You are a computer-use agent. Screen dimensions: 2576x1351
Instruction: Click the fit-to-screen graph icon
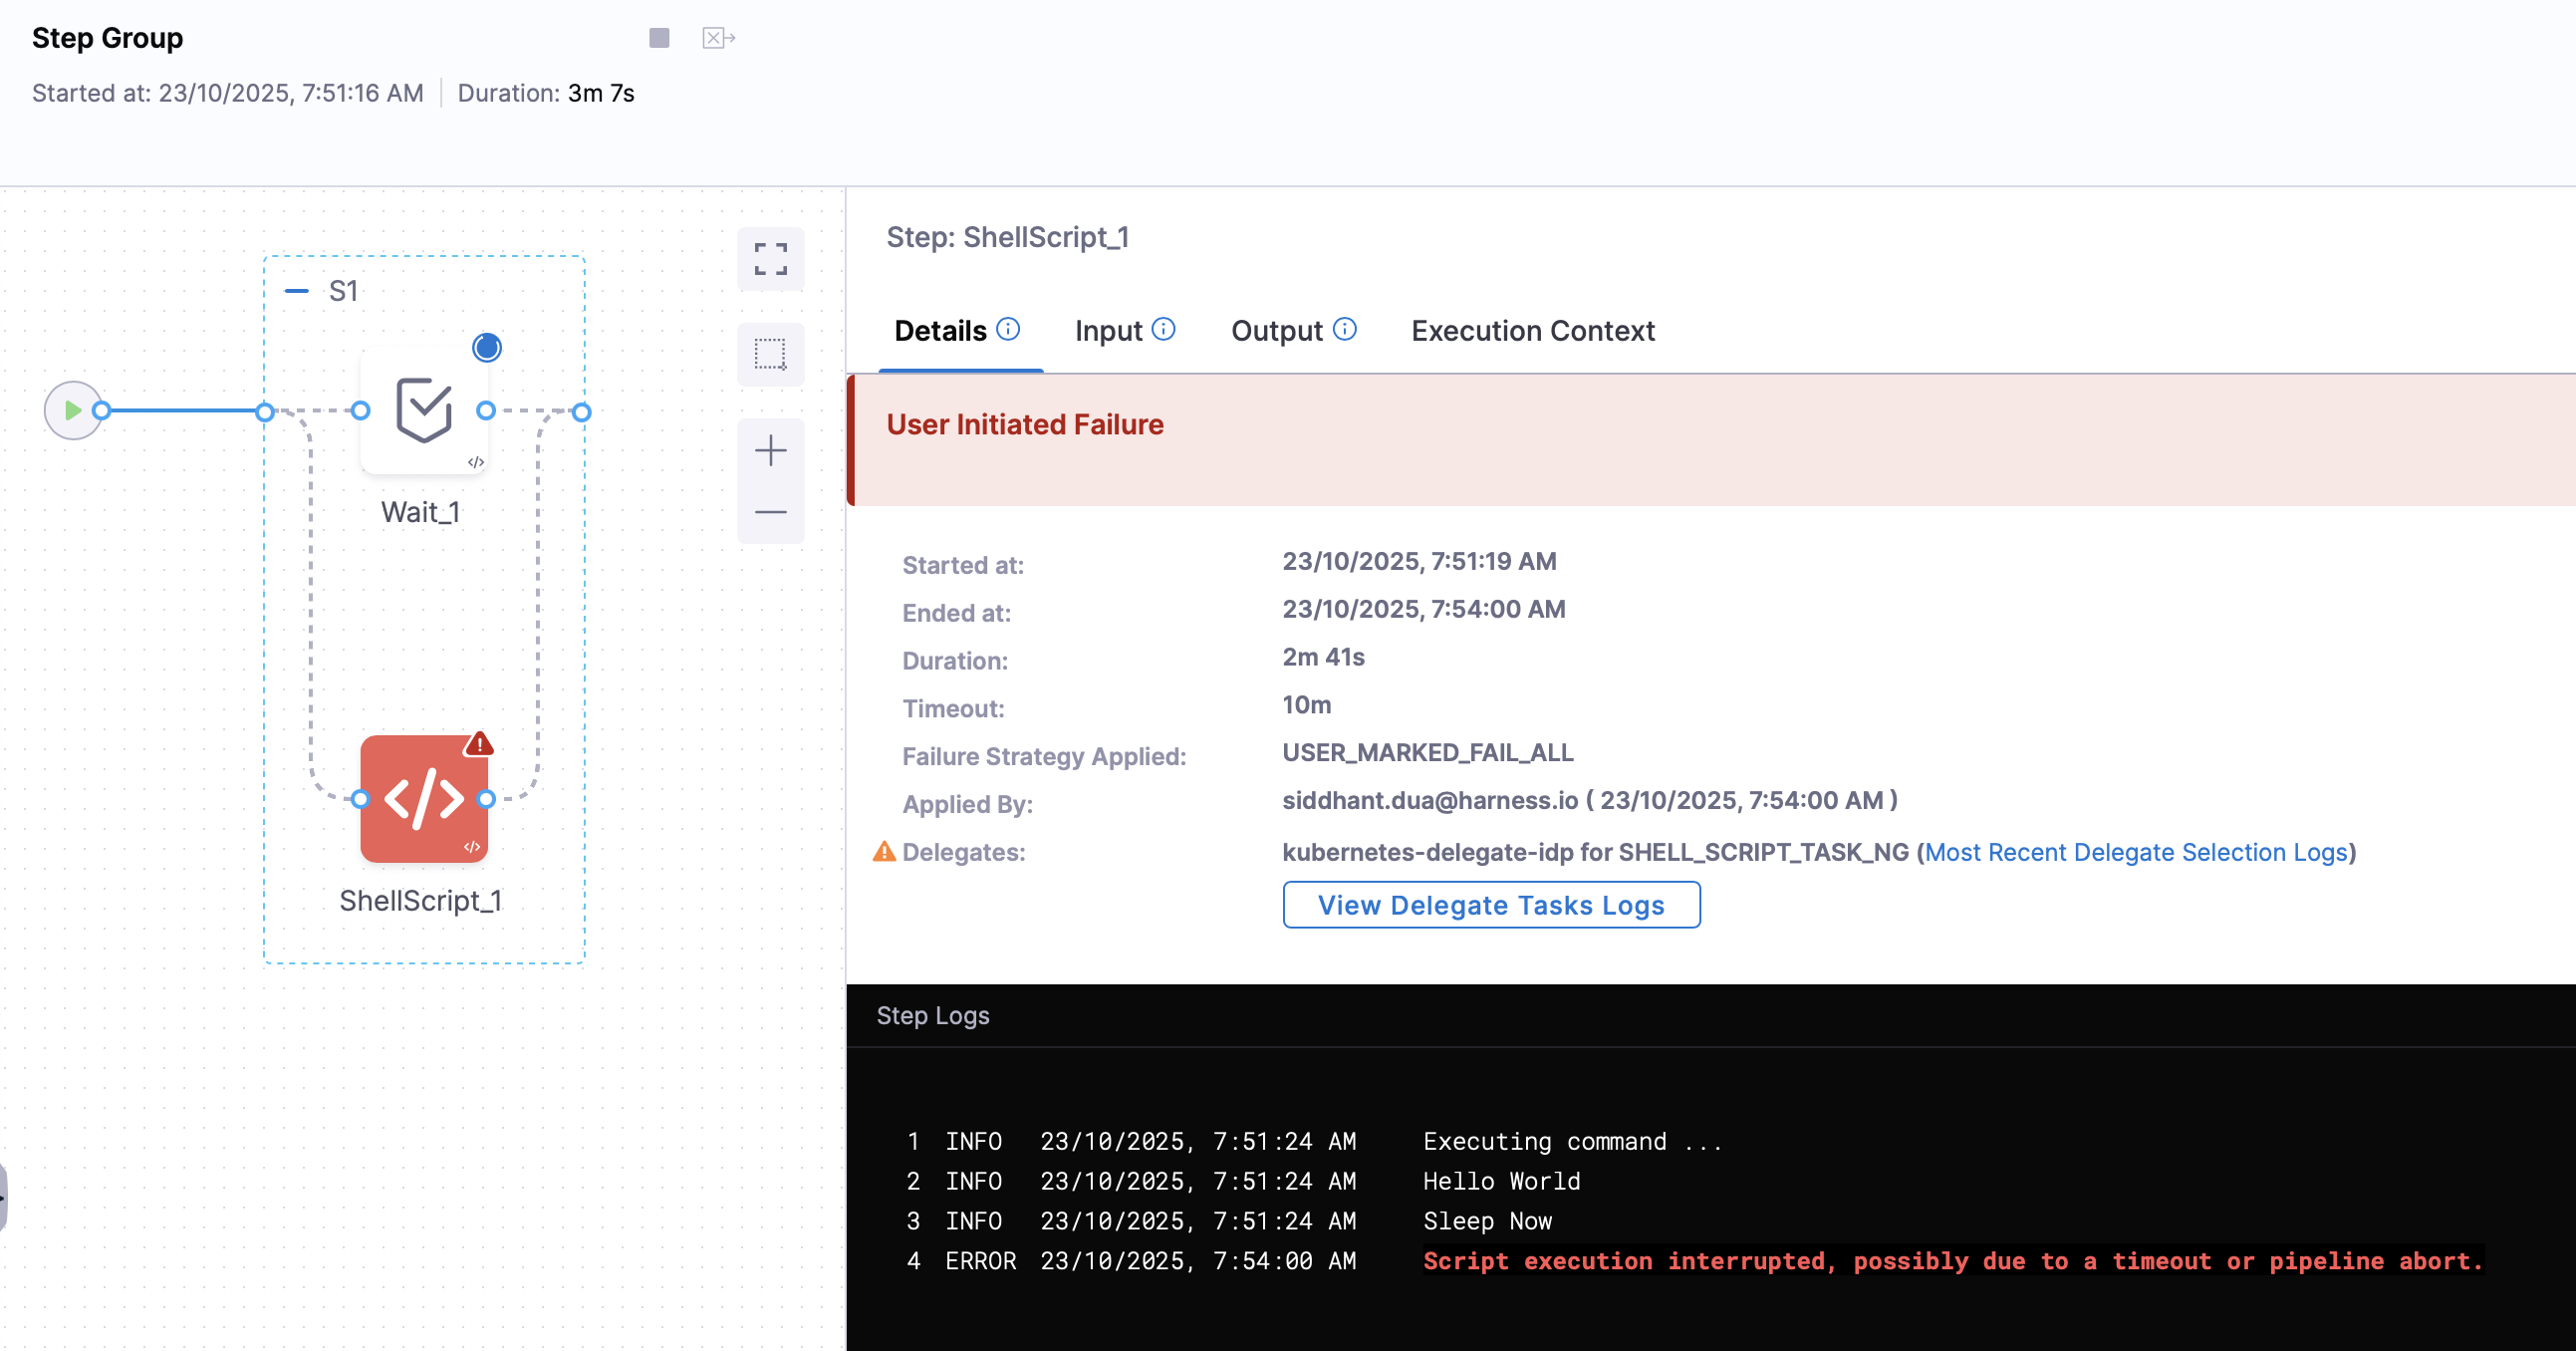[770, 259]
